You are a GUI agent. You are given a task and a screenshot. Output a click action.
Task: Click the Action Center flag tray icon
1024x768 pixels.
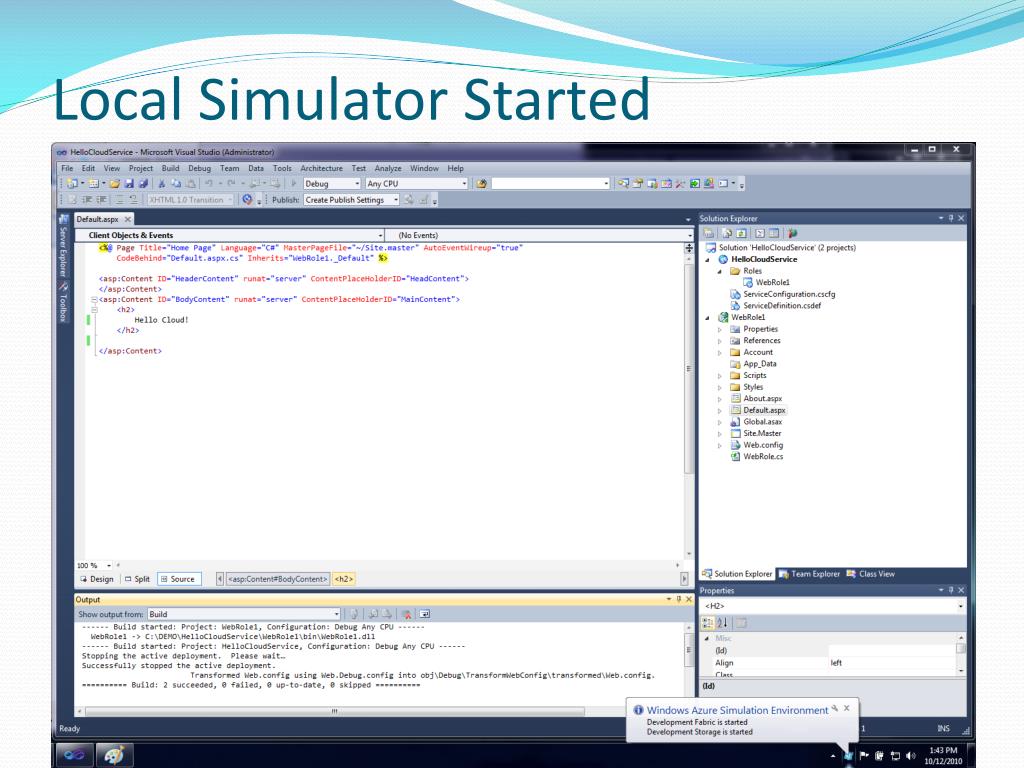[863, 756]
